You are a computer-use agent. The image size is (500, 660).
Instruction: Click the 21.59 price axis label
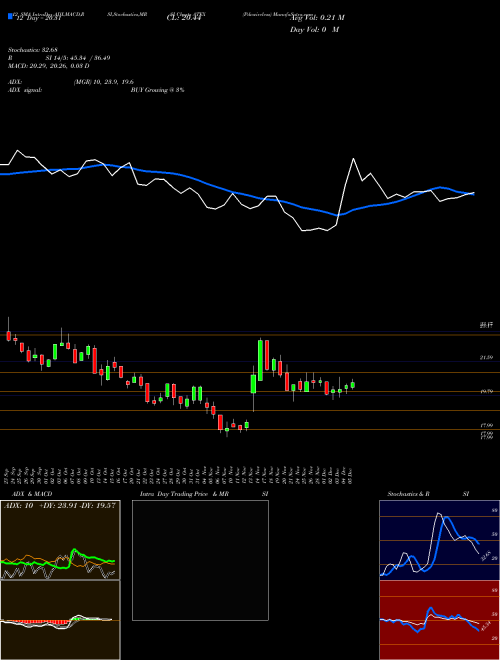(x=486, y=357)
